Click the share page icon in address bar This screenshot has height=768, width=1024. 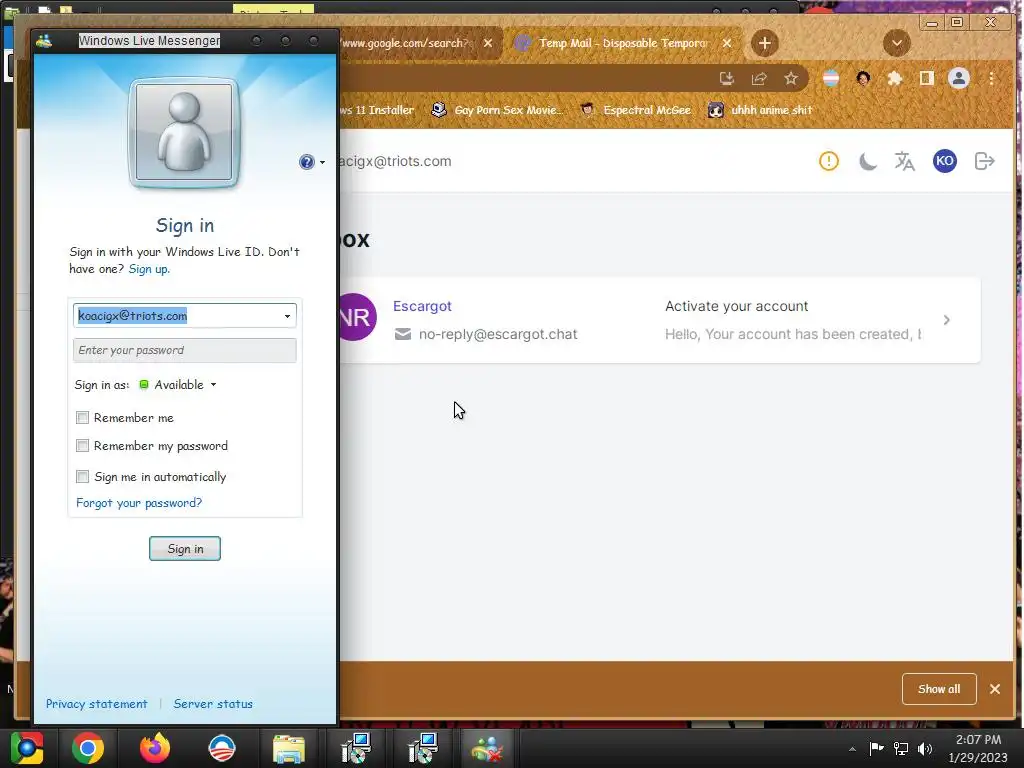click(x=759, y=79)
